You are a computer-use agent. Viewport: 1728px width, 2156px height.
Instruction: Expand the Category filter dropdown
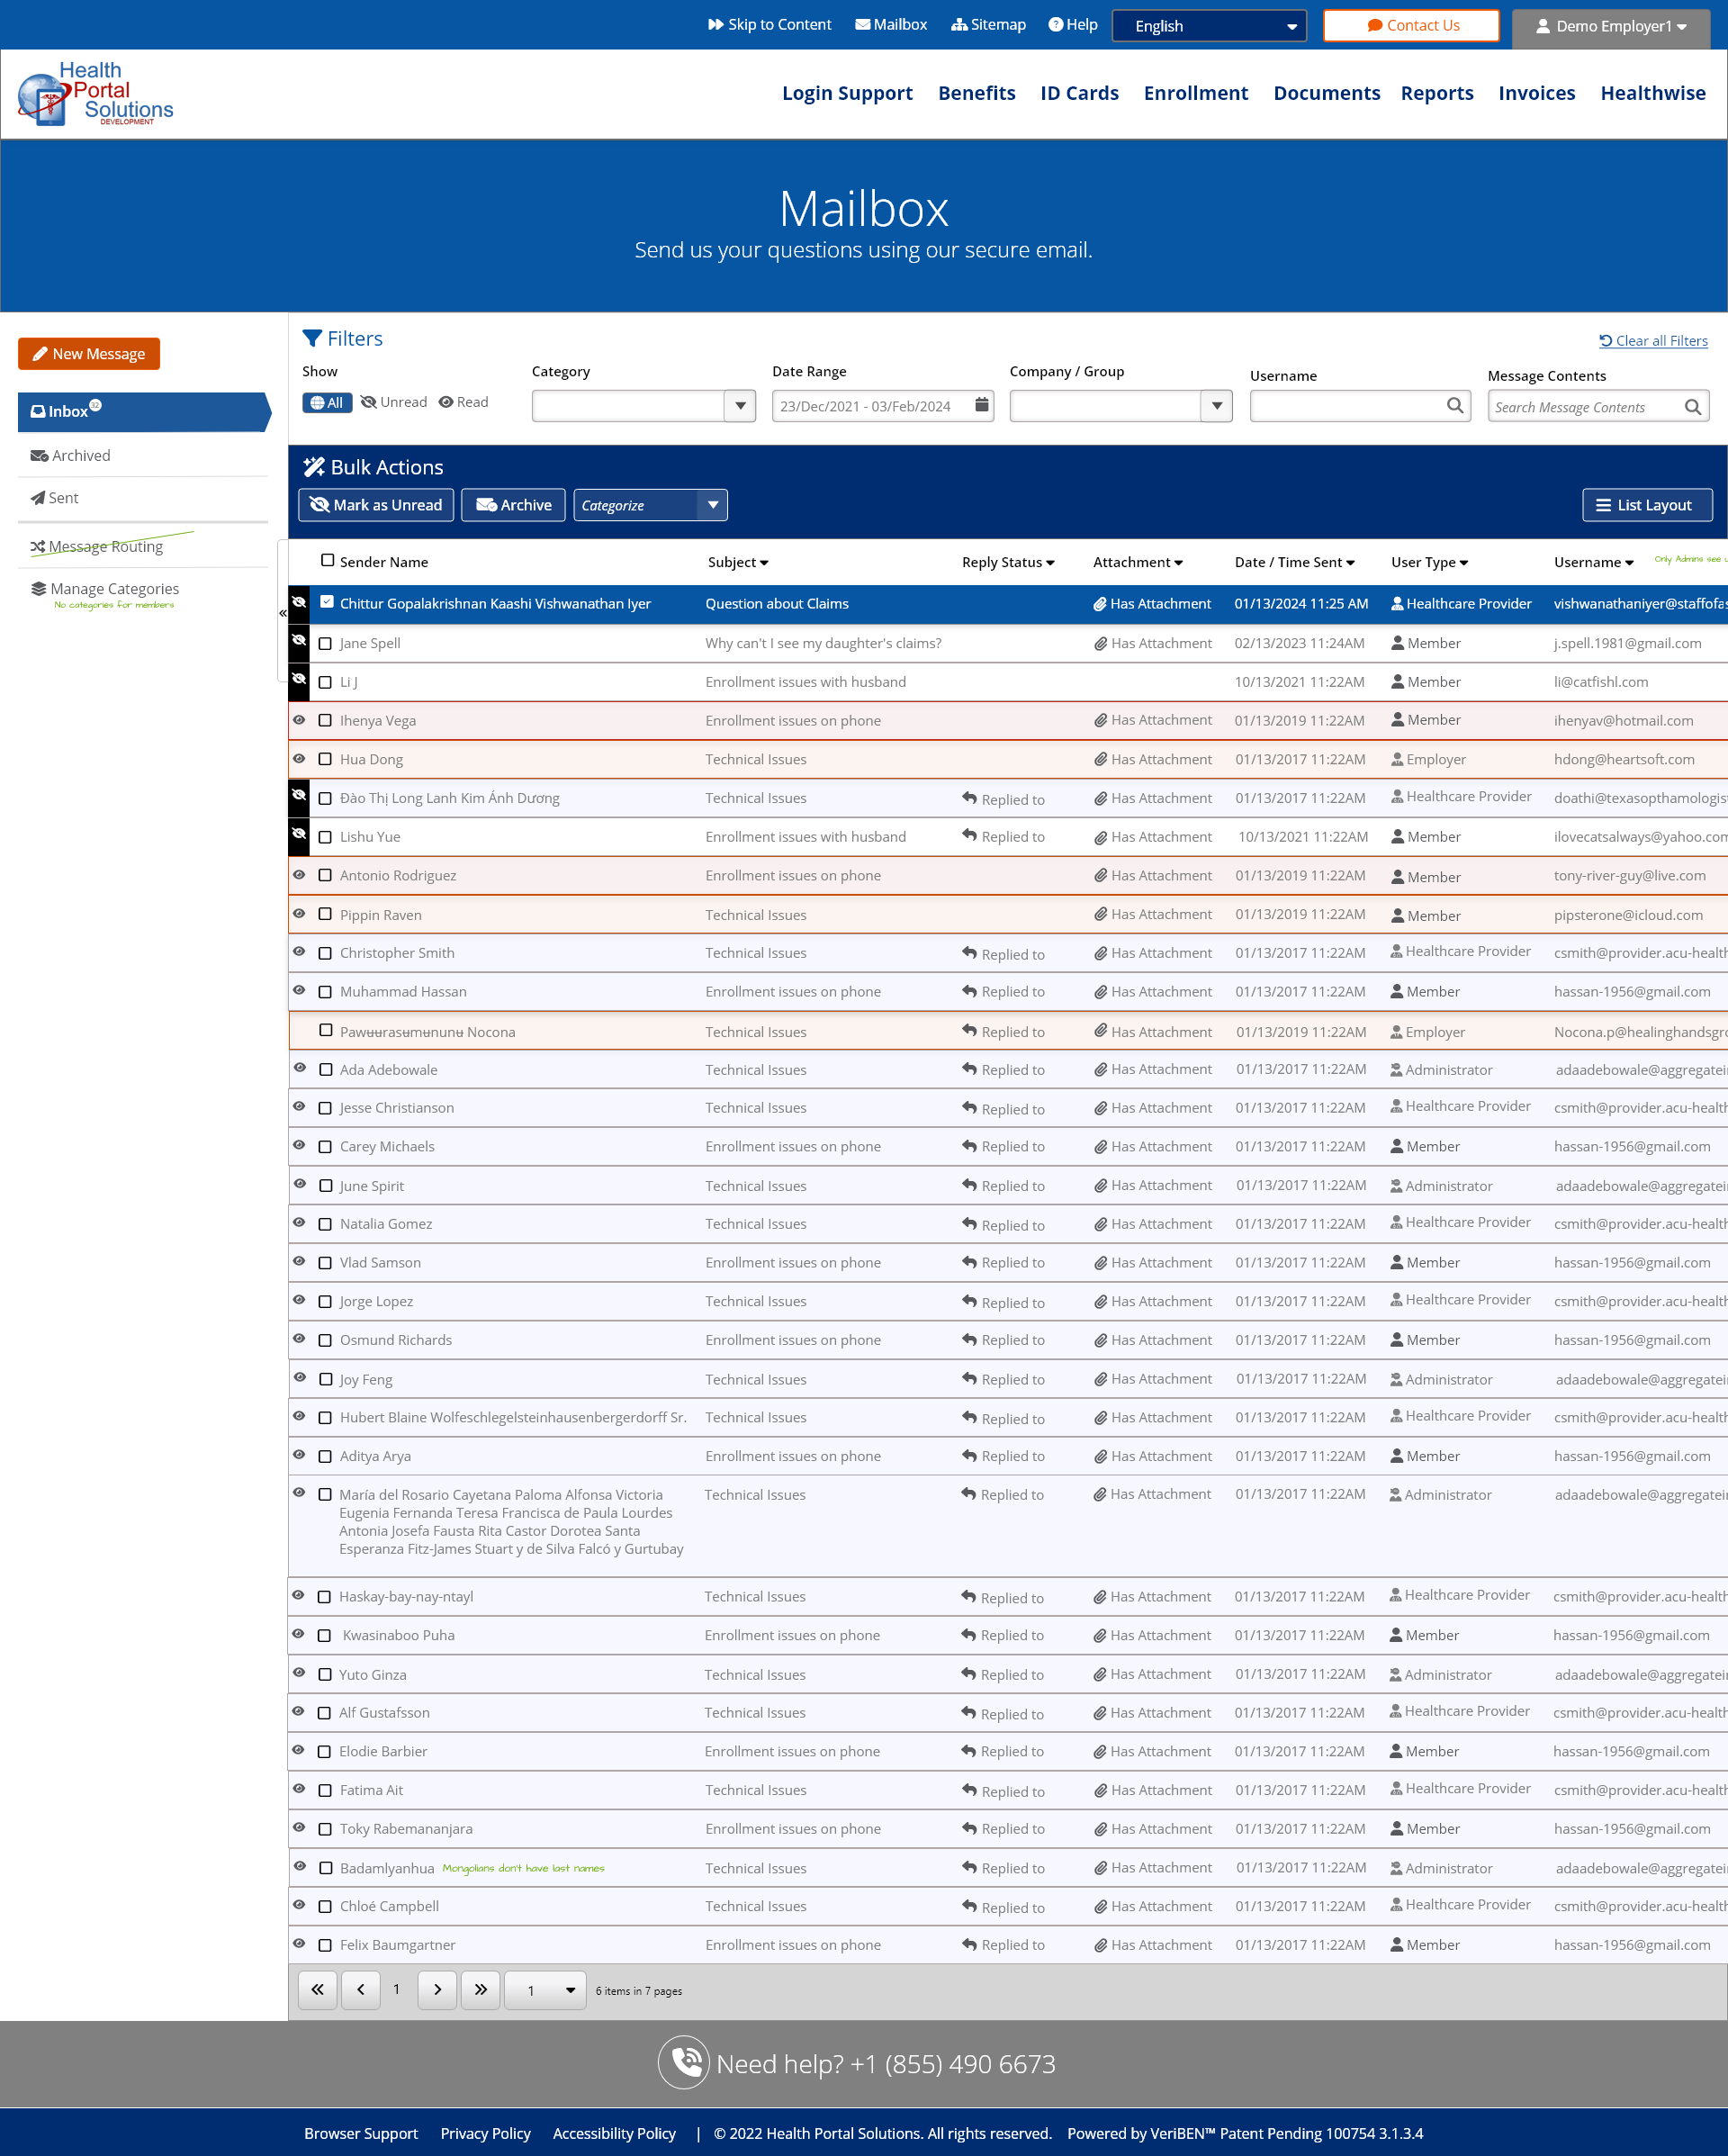coord(740,406)
